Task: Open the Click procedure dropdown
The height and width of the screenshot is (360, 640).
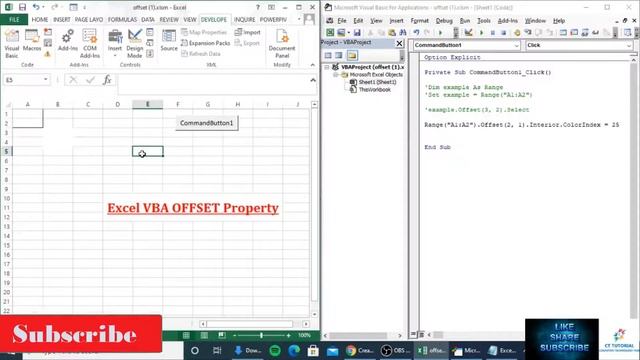Action: tap(629, 45)
